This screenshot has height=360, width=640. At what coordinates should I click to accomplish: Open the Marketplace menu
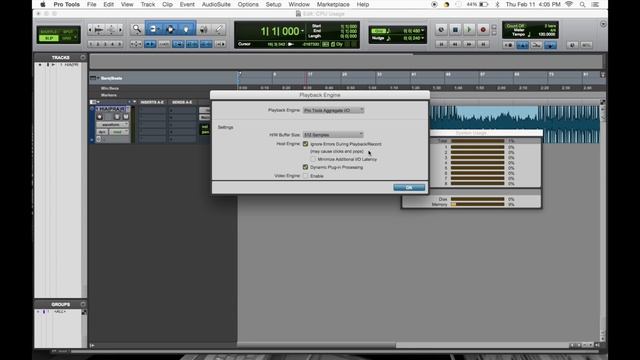pos(333,4)
